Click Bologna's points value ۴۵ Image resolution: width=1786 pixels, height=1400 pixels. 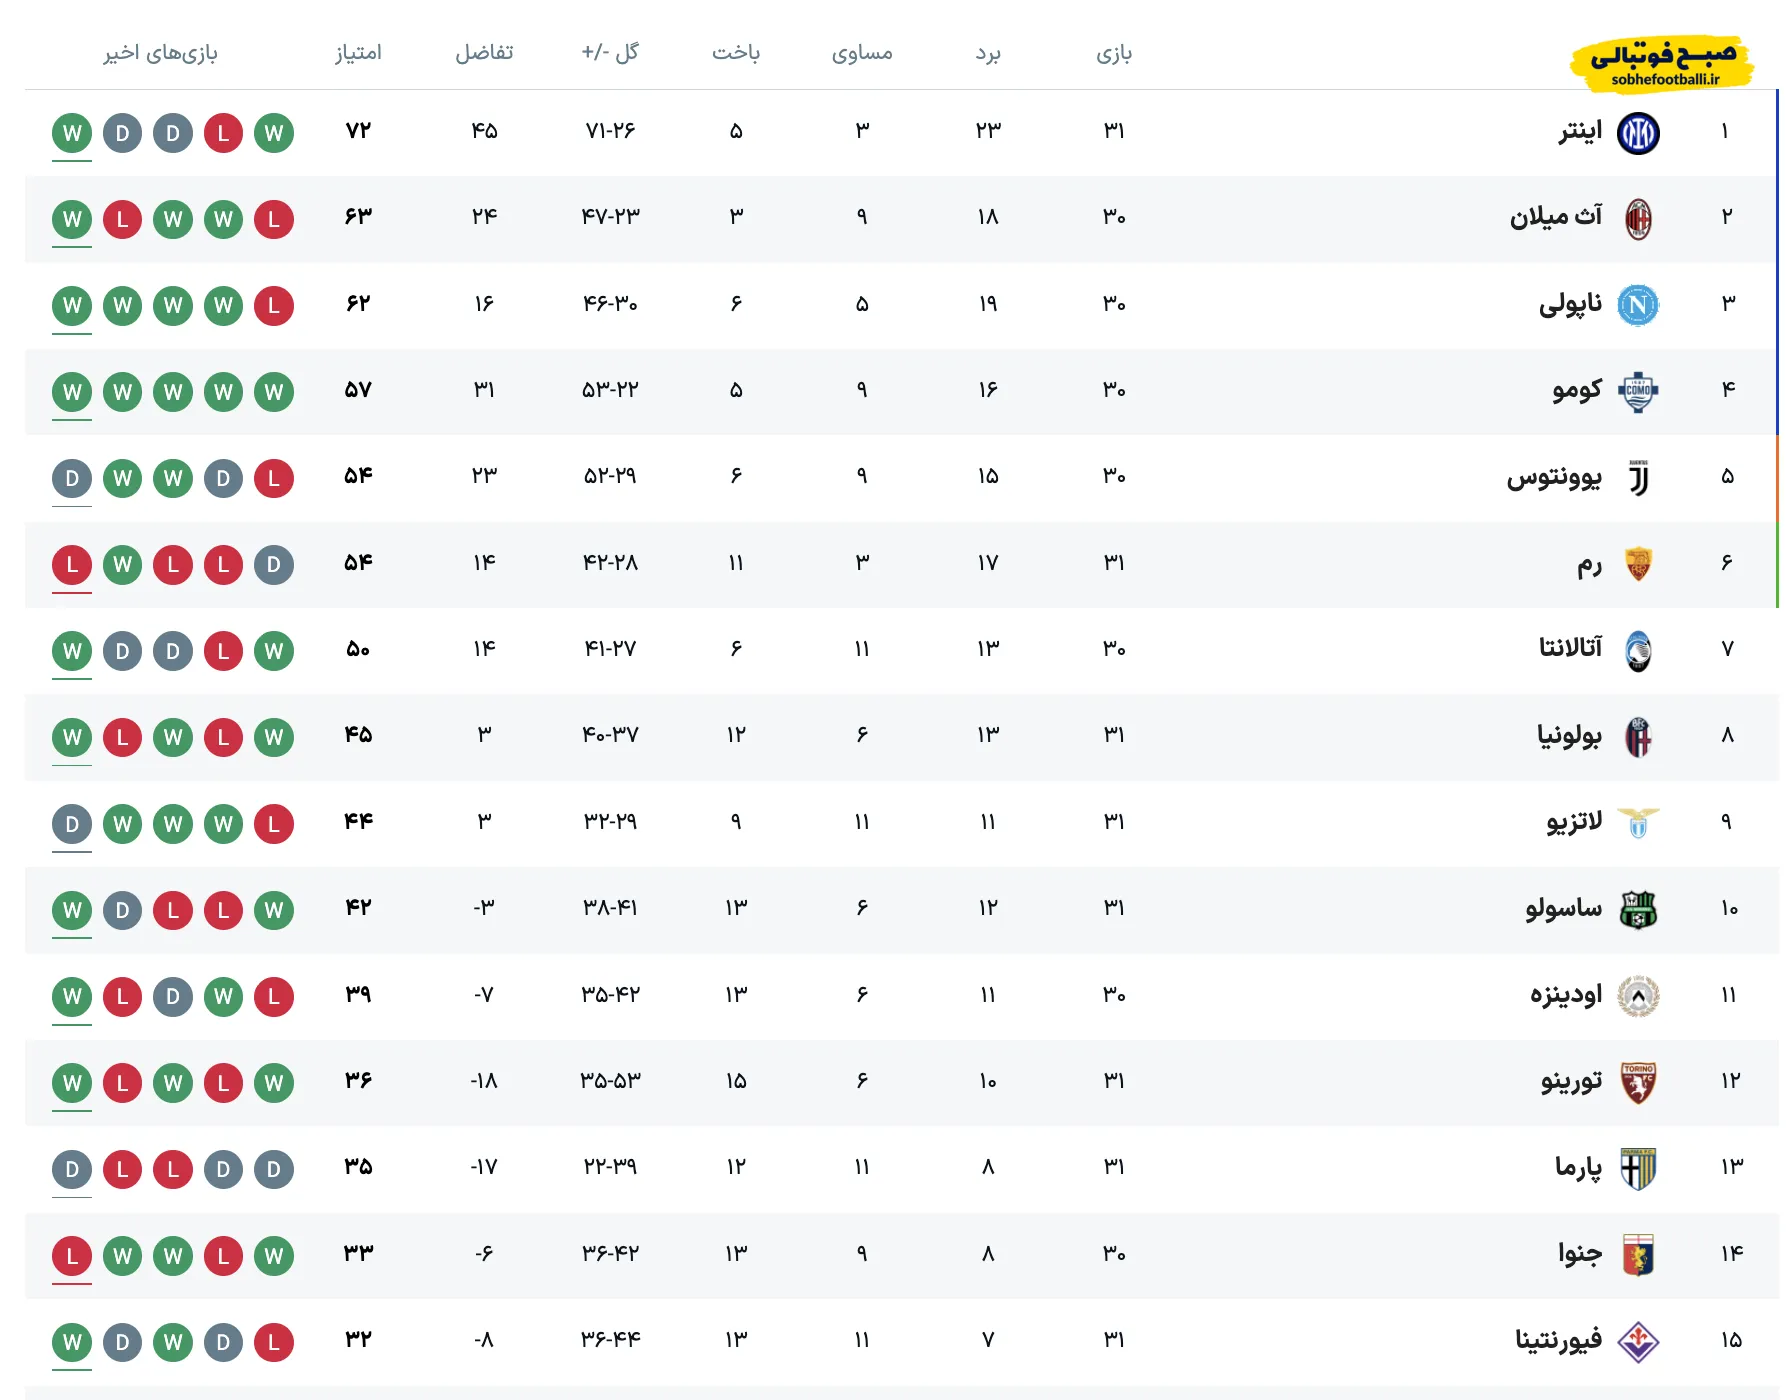click(x=358, y=735)
